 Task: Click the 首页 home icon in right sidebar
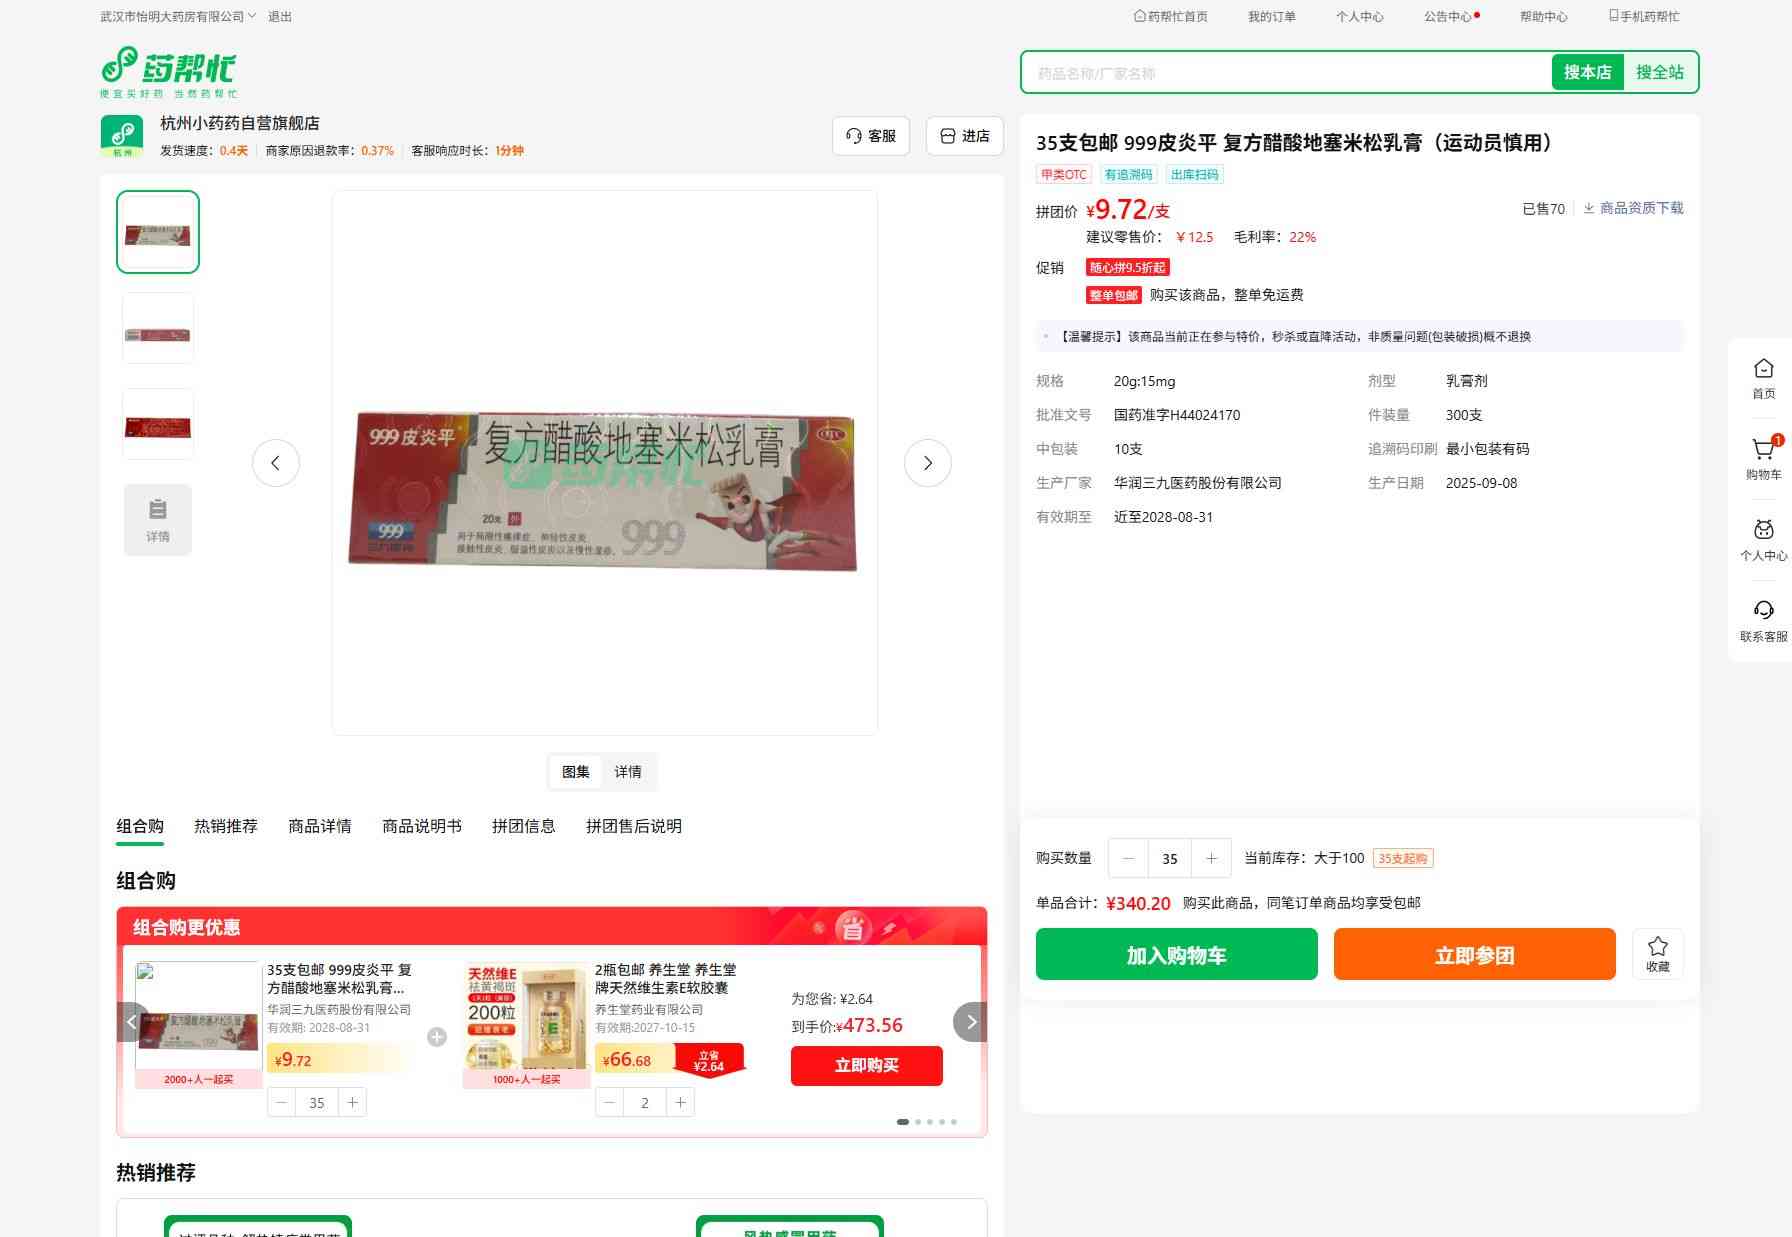pyautogui.click(x=1763, y=369)
